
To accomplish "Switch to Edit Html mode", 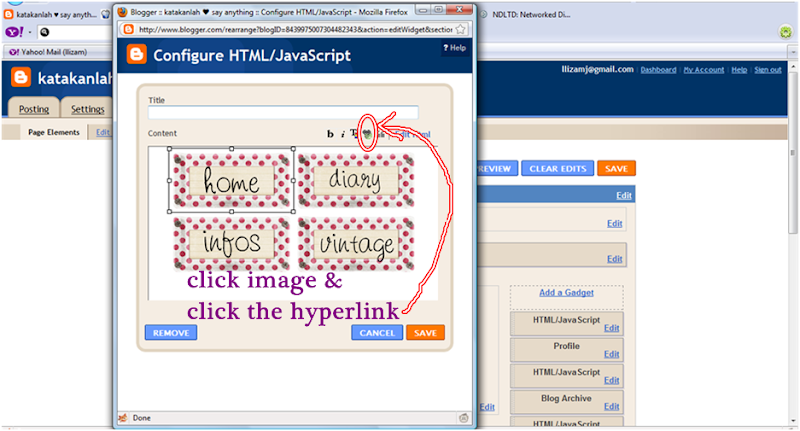I will [412, 134].
